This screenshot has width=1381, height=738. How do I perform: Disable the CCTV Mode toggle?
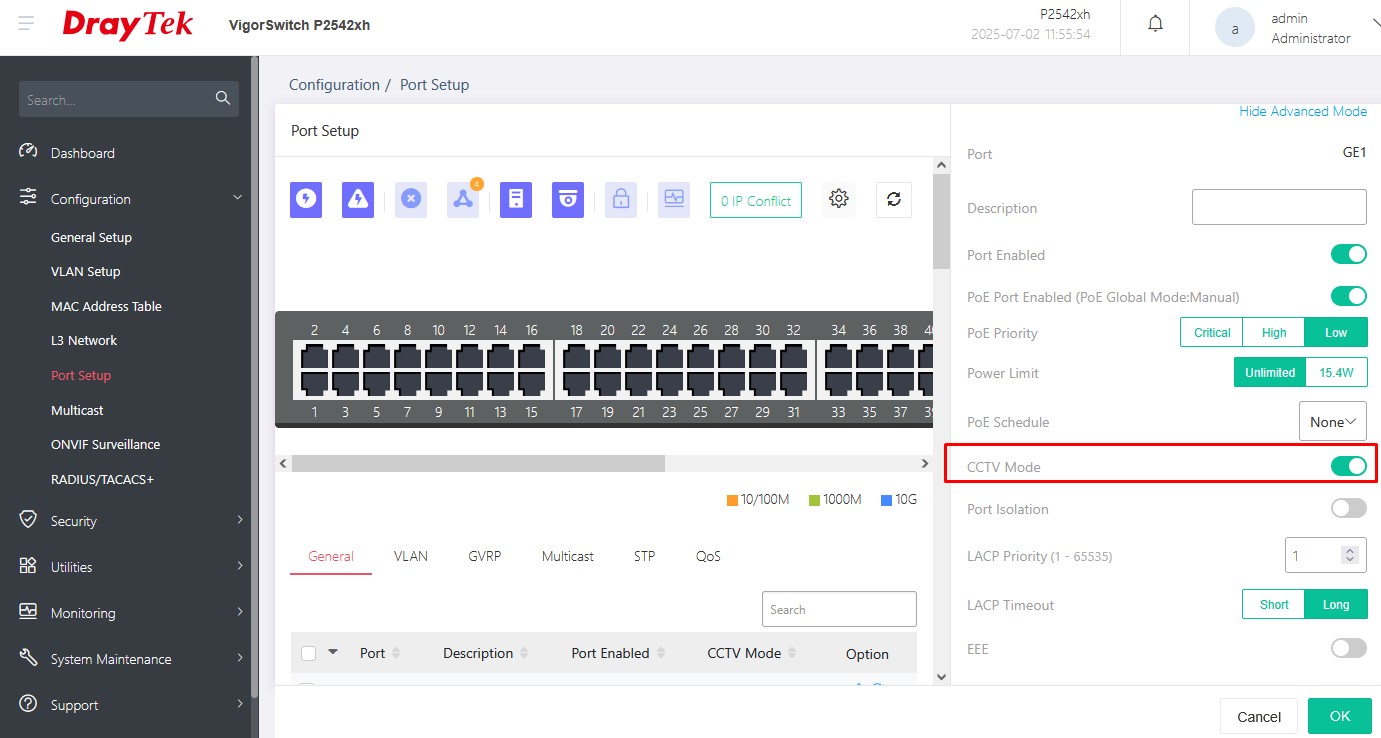point(1348,466)
